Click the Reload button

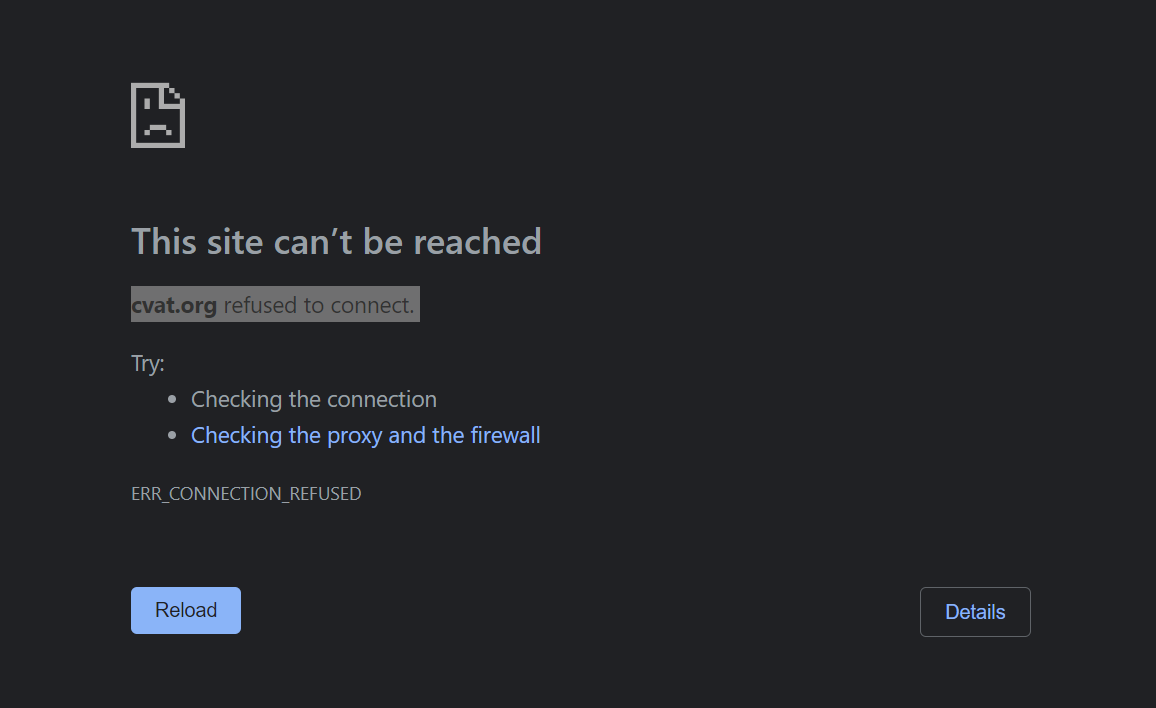185,610
